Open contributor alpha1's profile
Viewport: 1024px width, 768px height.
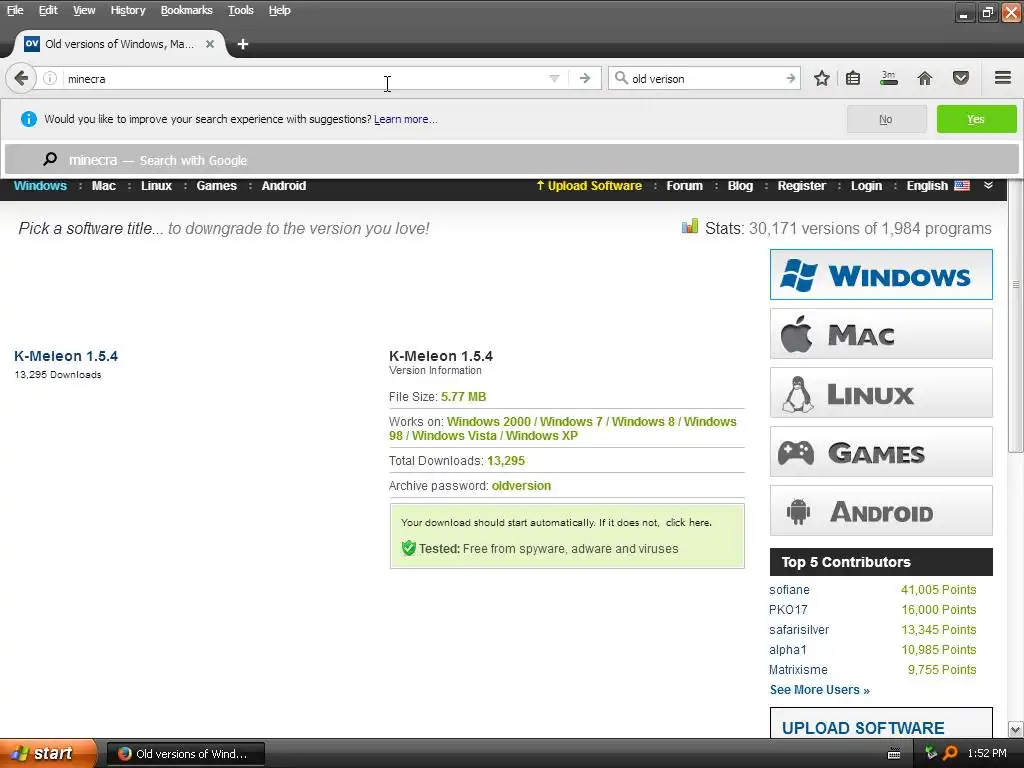[788, 650]
